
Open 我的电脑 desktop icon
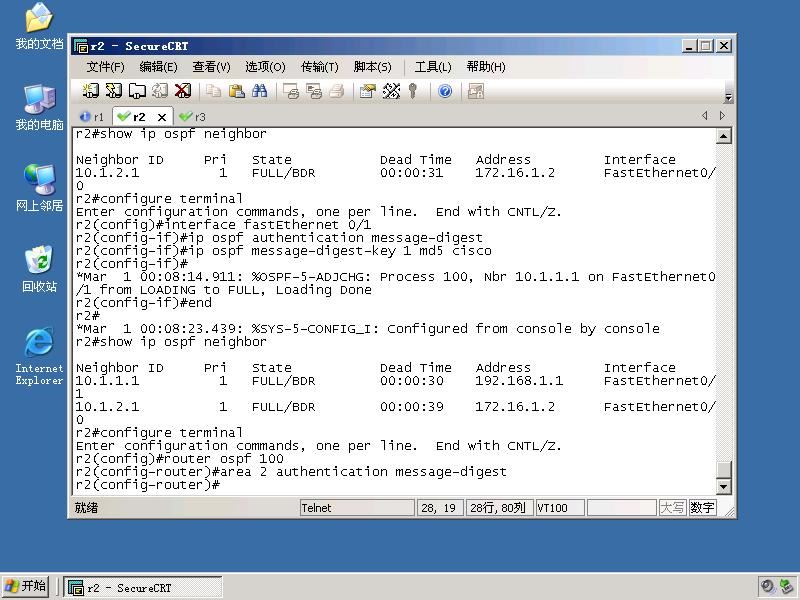click(39, 108)
